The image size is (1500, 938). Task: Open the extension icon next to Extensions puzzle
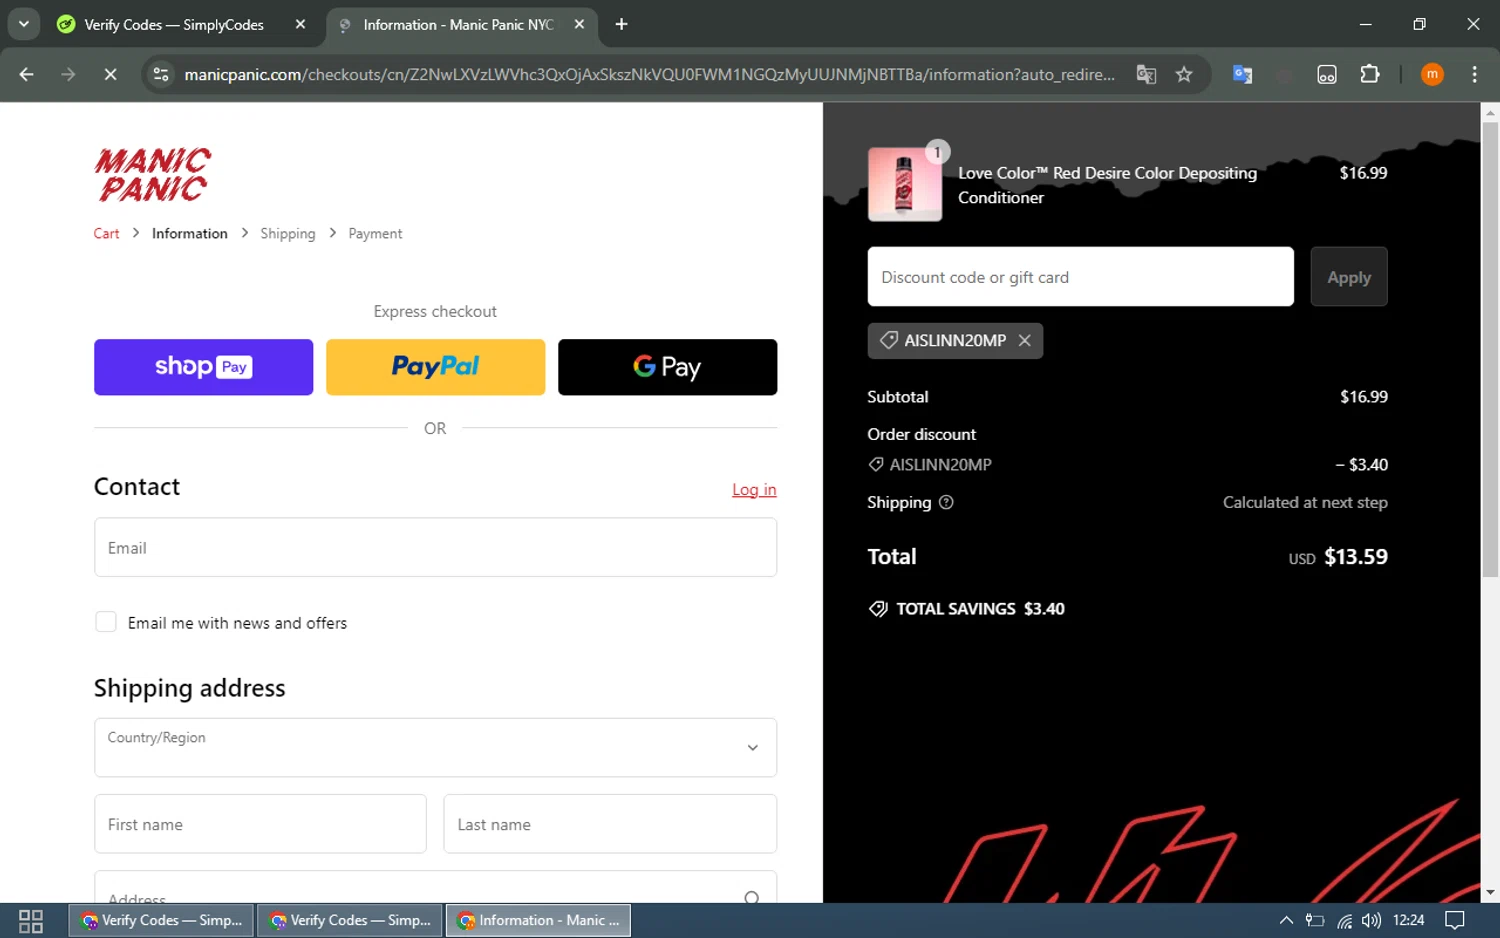pos(1327,74)
